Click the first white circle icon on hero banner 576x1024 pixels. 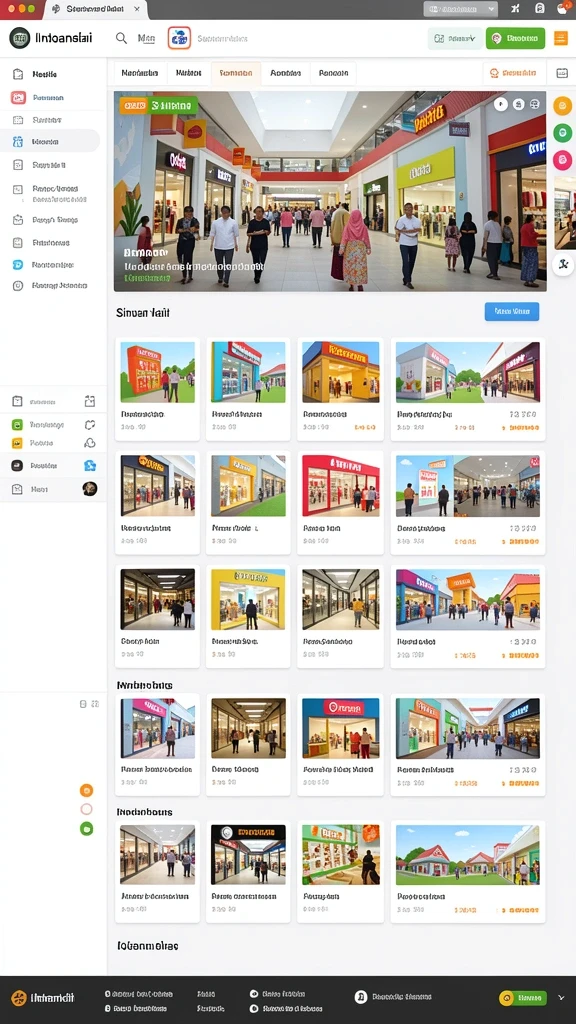click(x=501, y=104)
